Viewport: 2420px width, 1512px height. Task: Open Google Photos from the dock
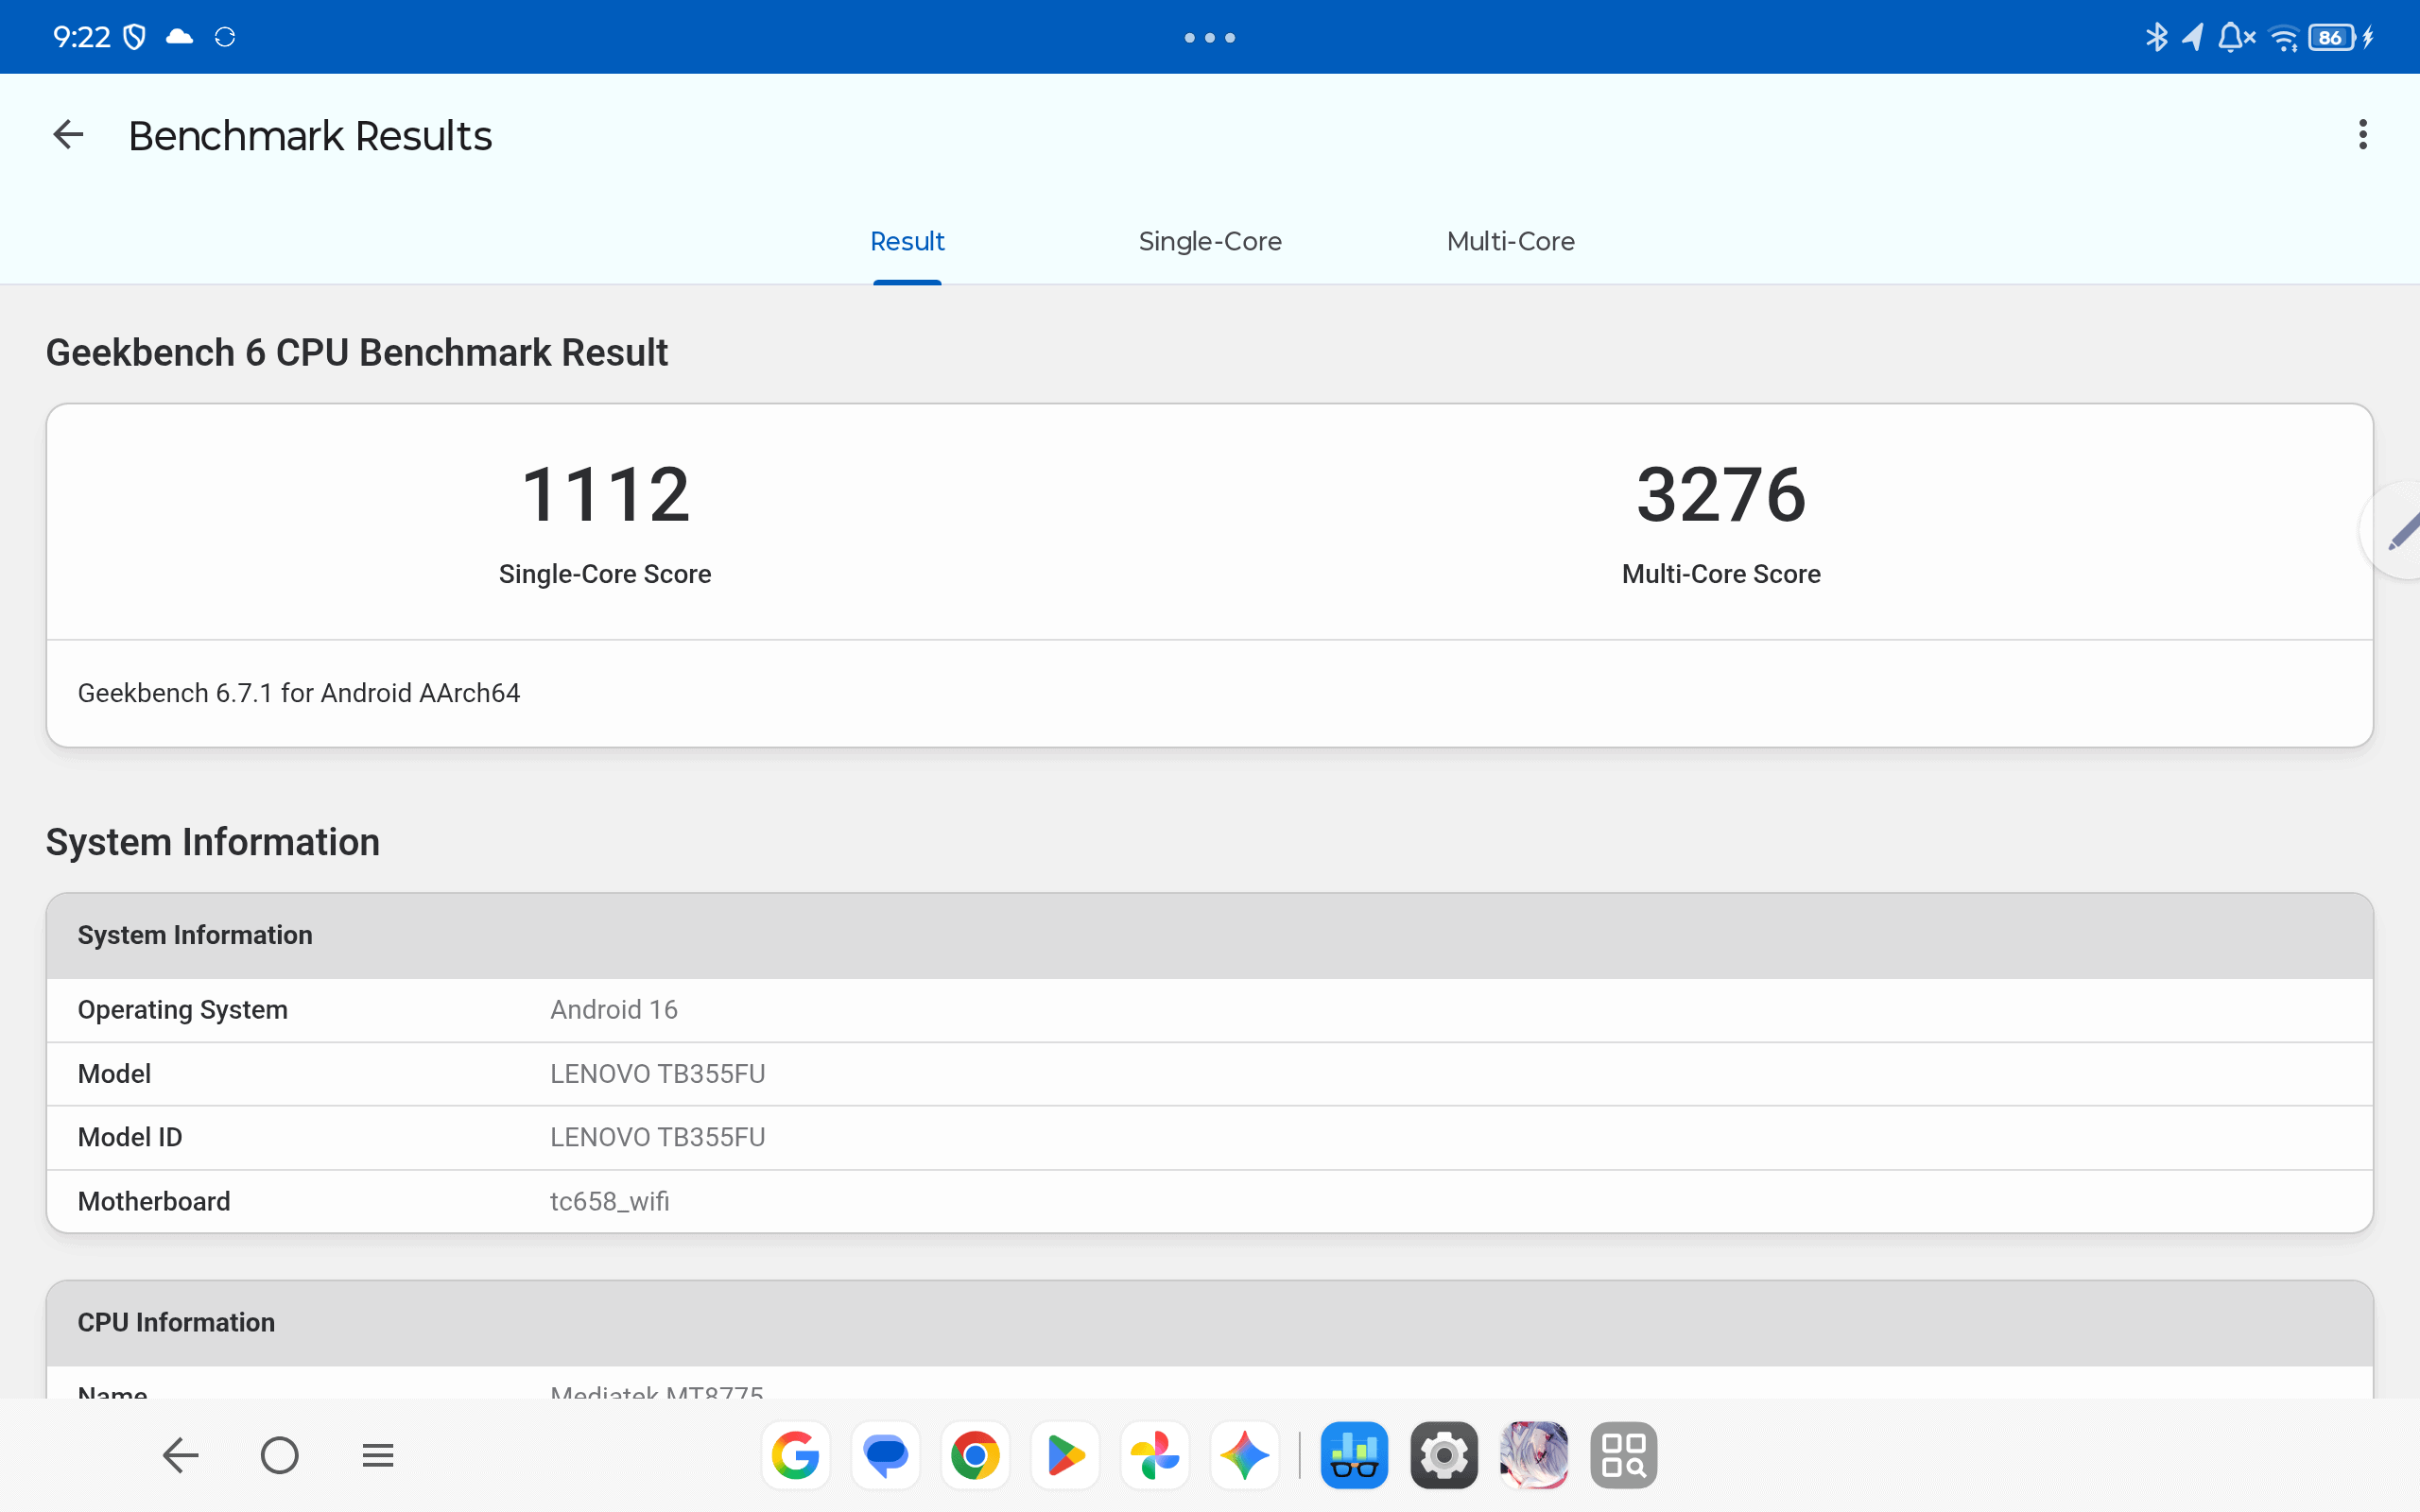(x=1155, y=1455)
